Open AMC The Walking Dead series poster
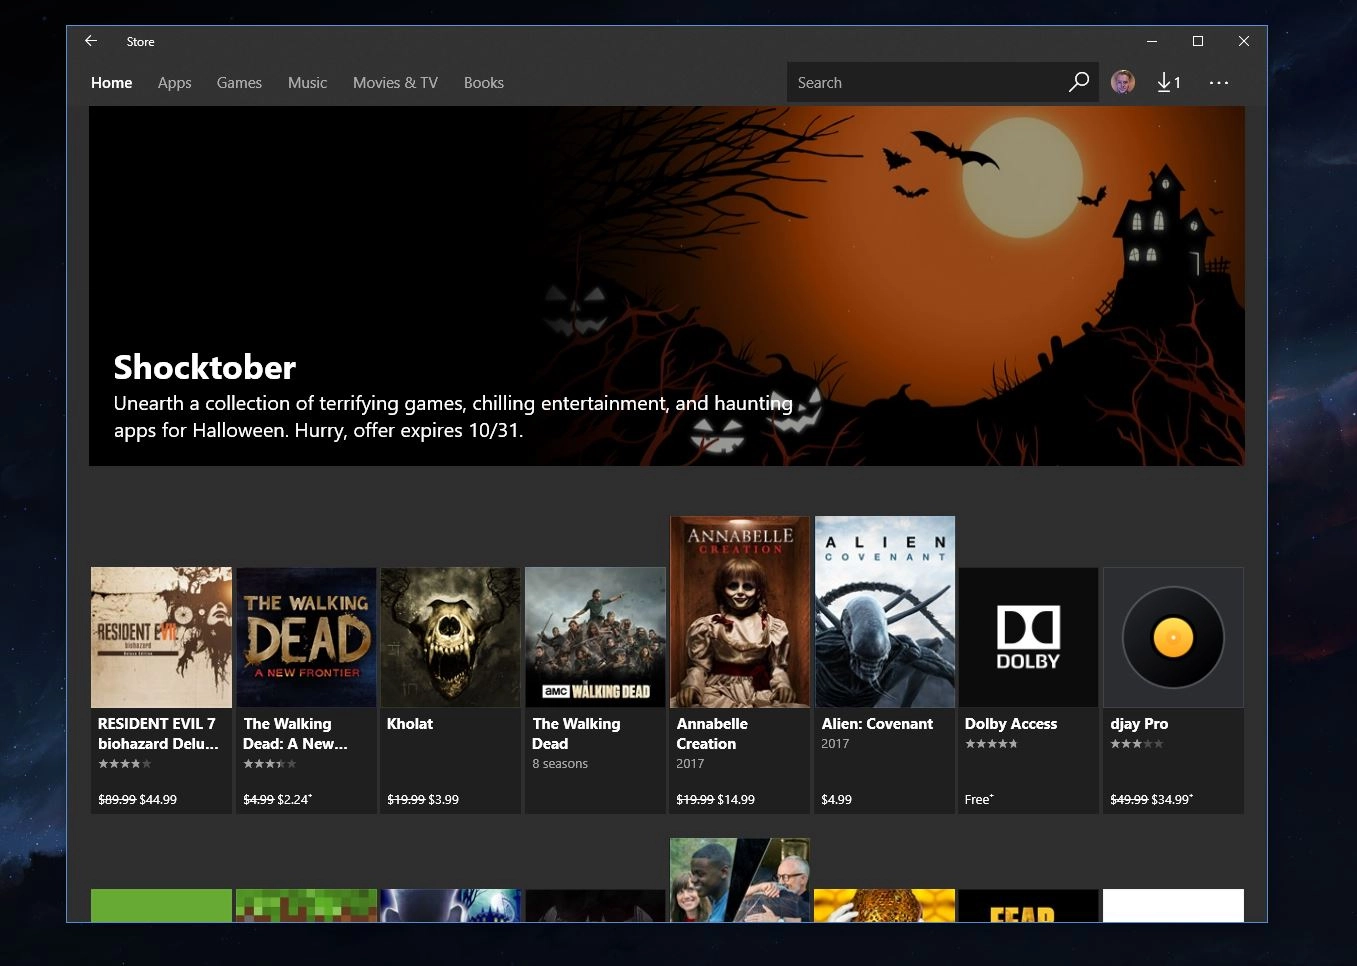Image resolution: width=1357 pixels, height=966 pixels. [595, 637]
